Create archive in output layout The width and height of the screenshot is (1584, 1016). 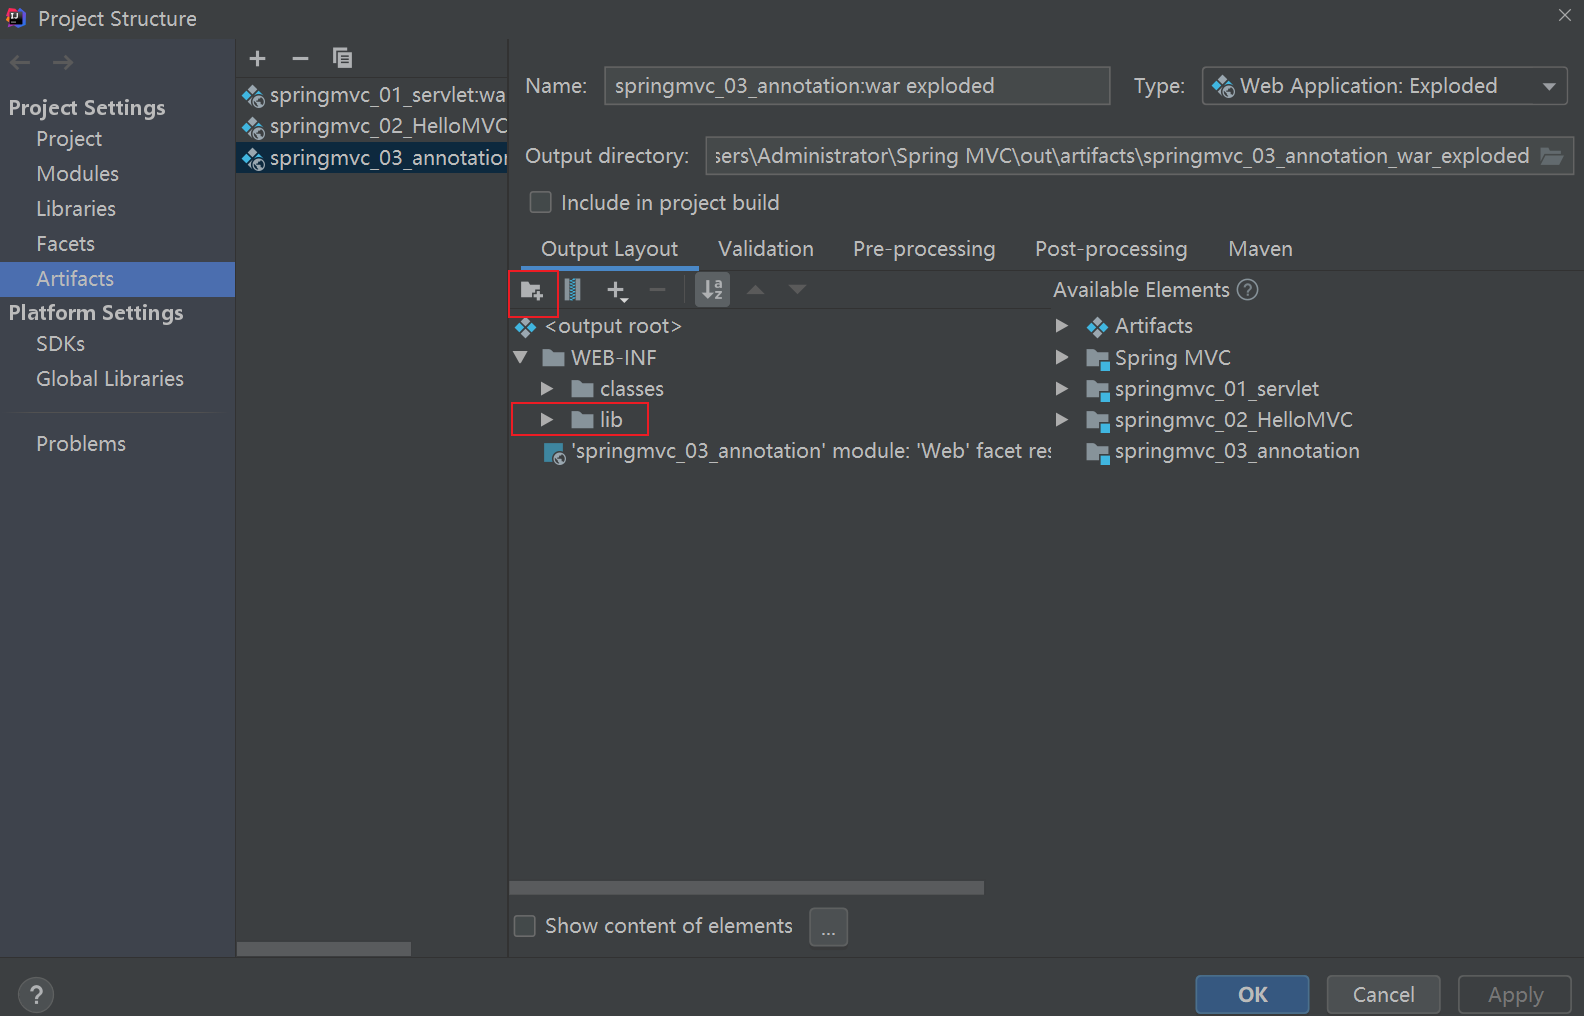click(573, 290)
